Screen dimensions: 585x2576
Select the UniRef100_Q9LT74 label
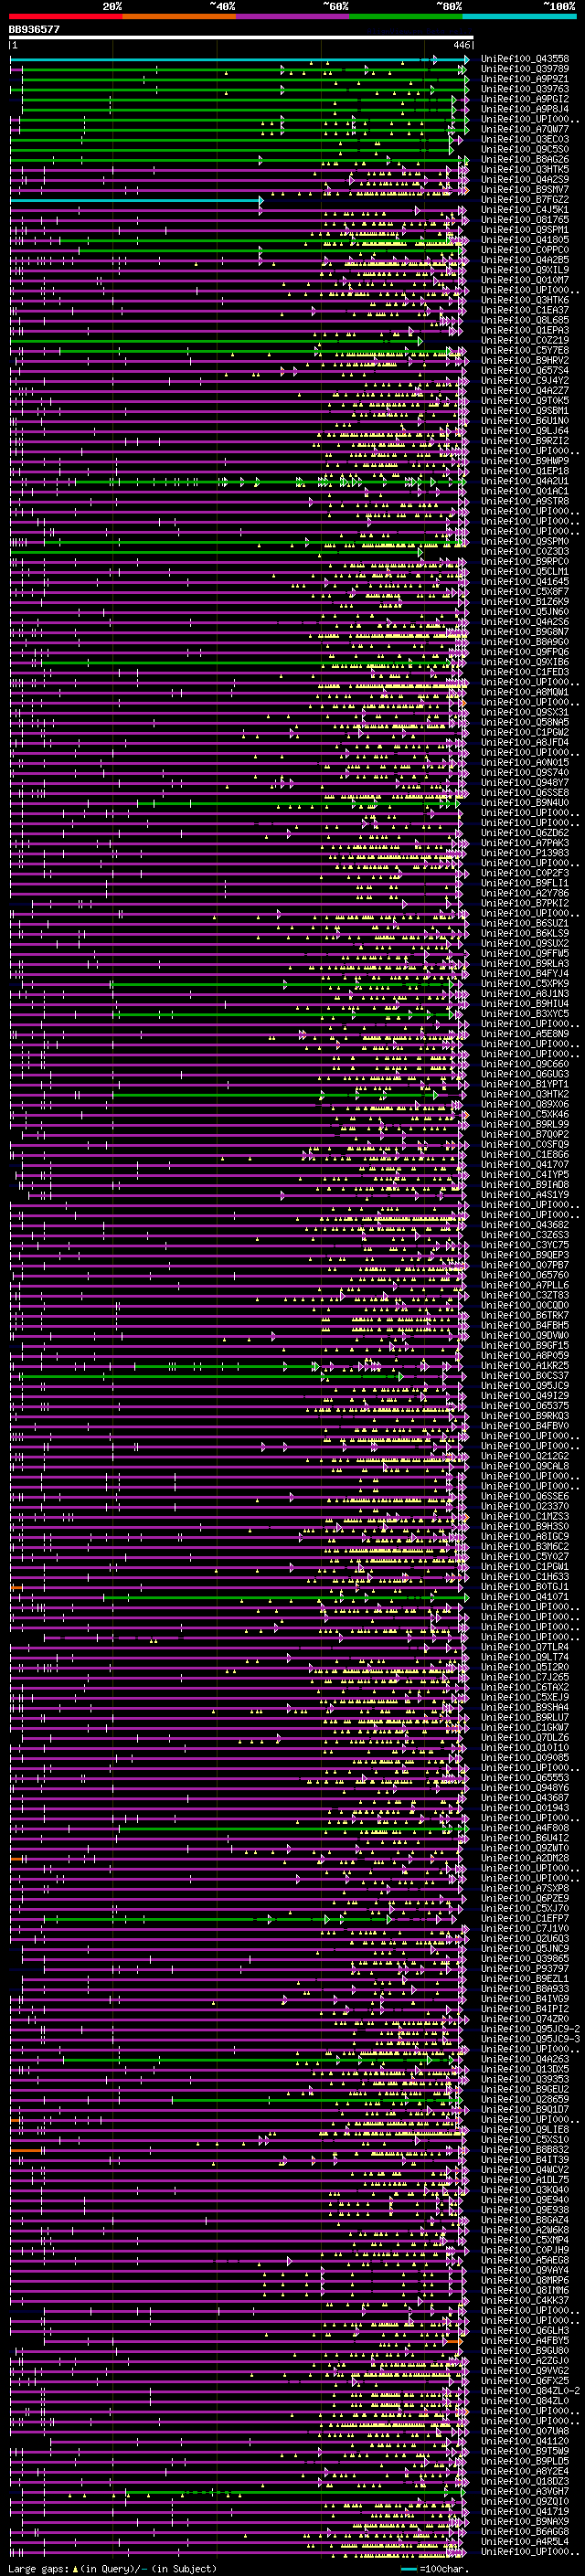[524, 1656]
